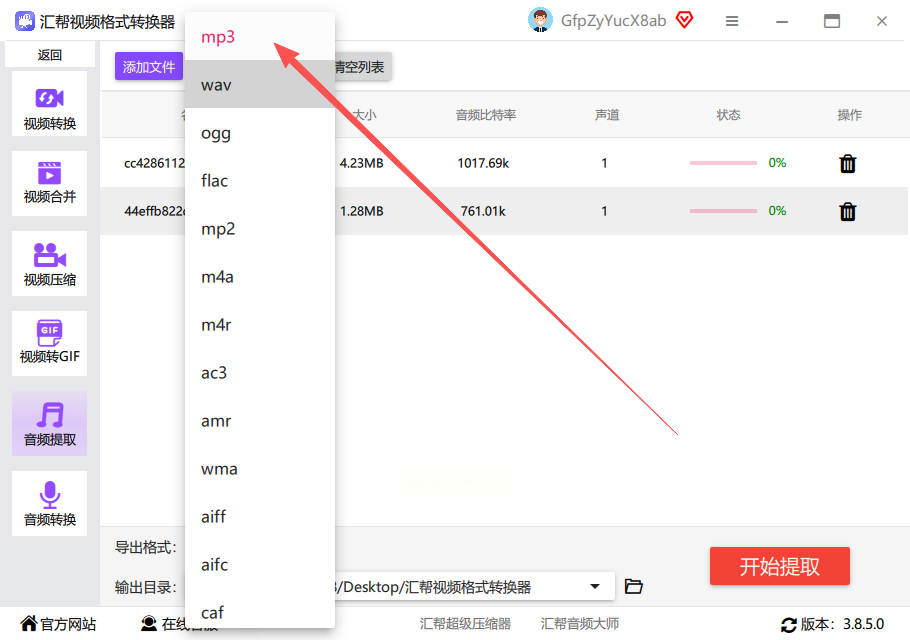Open the 音频转换 audio convert tool
The image size is (910, 640).
[49, 504]
